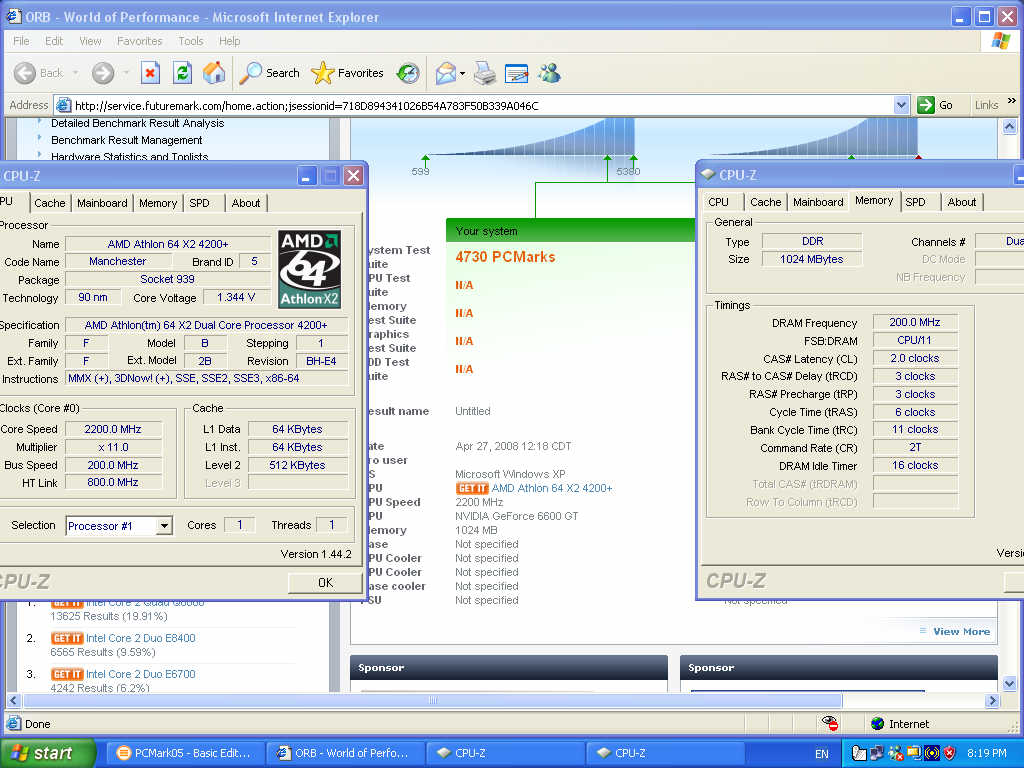The width and height of the screenshot is (1024, 768).
Task: Open the Tools menu
Action: (x=191, y=41)
